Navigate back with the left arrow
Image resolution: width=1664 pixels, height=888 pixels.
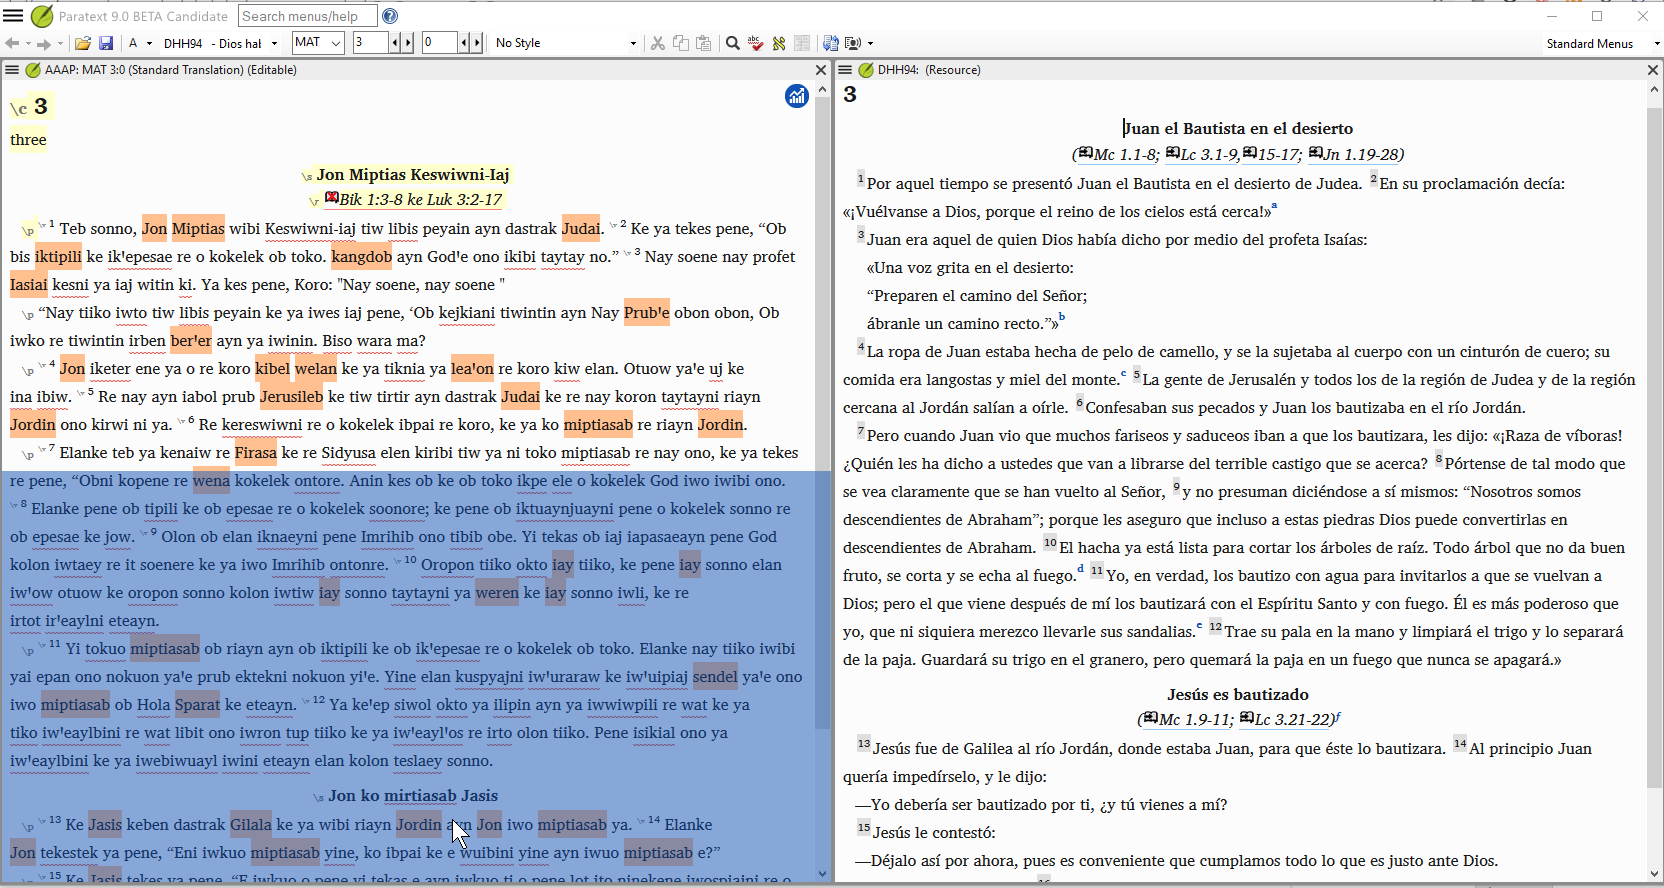coord(12,43)
